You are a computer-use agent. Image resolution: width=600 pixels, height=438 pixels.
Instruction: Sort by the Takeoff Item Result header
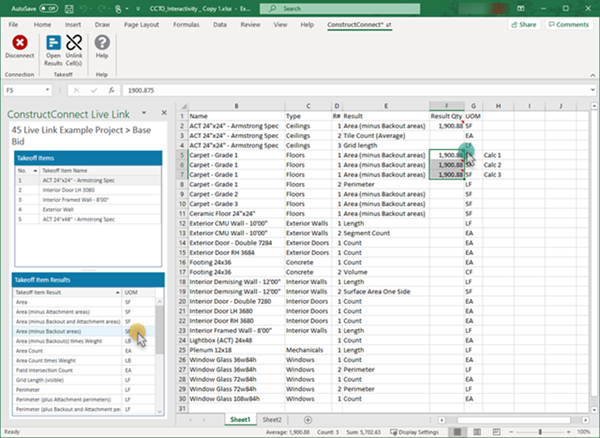[67, 292]
